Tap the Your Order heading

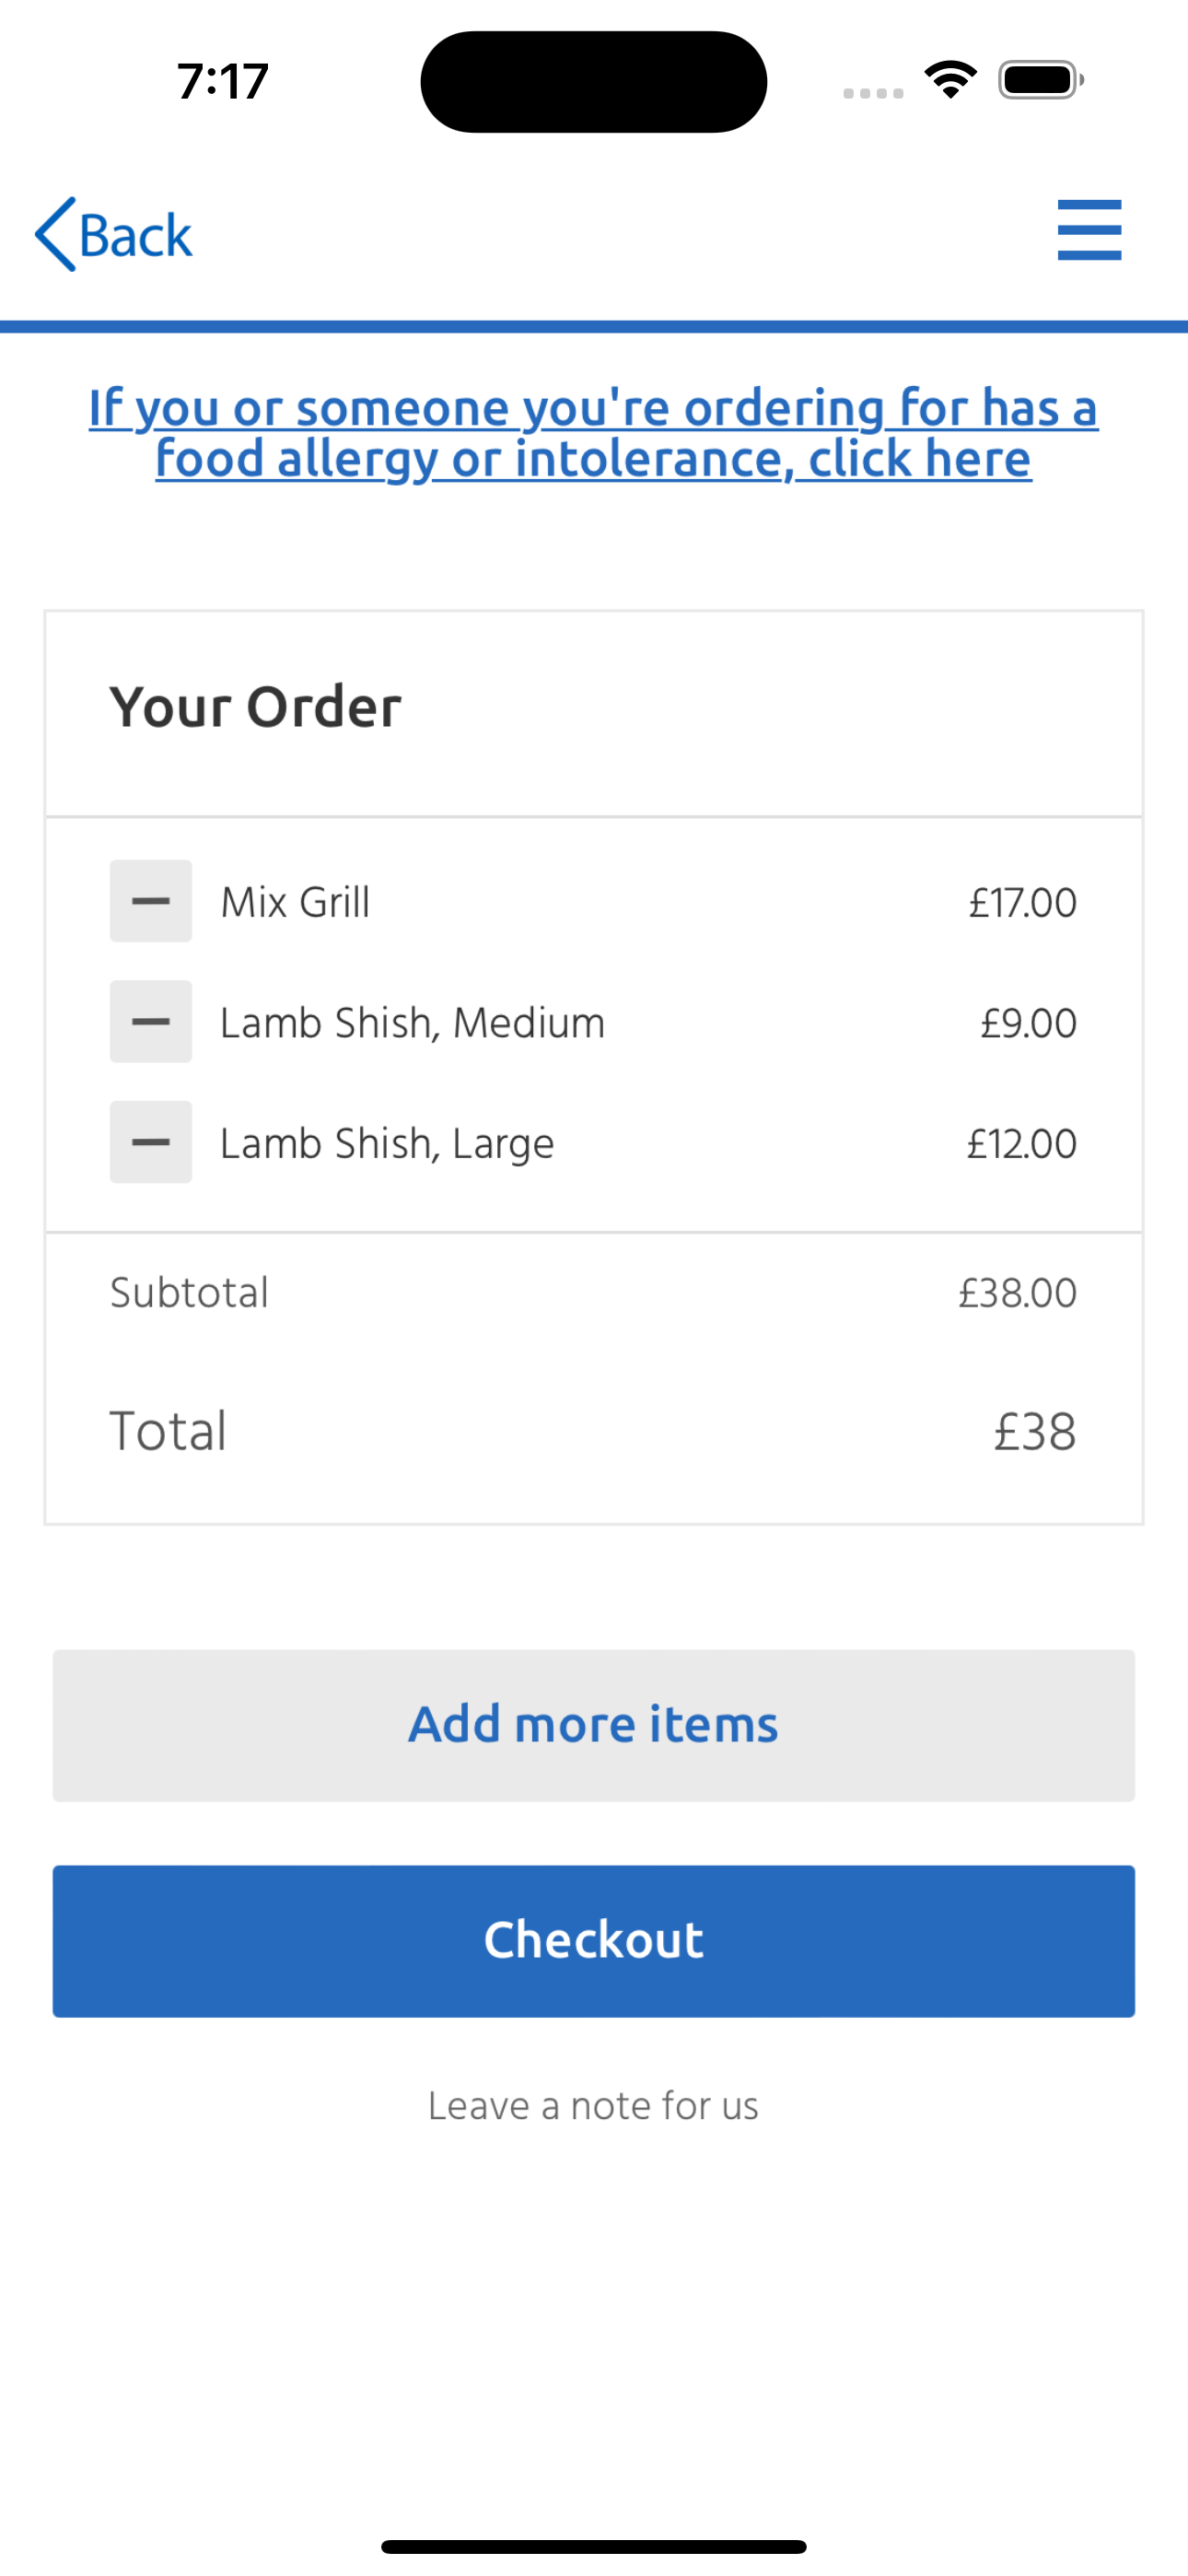point(256,707)
